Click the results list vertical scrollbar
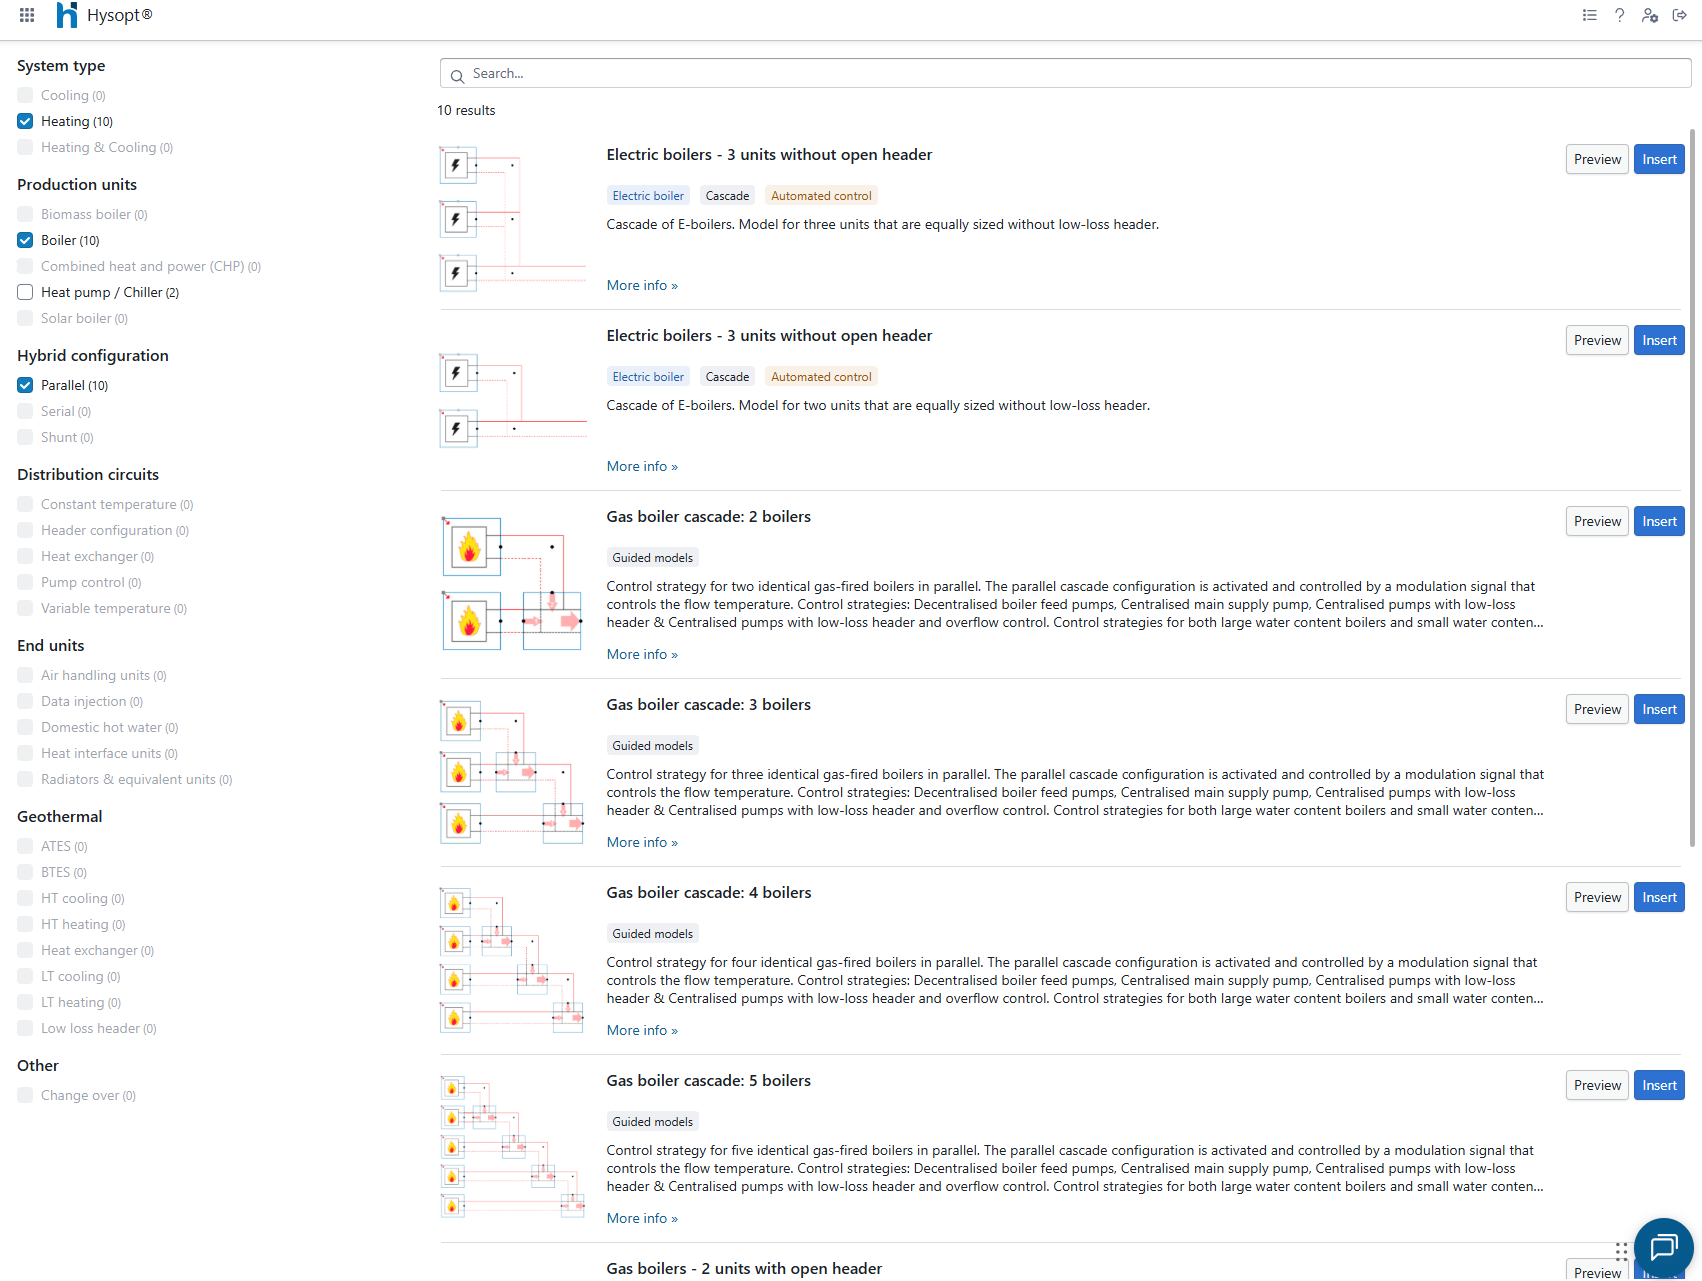The image size is (1702, 1281). 1692,488
